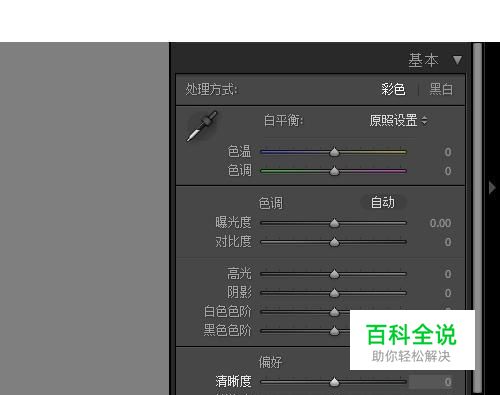Click the 对比度 value field
Screen dimensions: 500x395
point(448,242)
